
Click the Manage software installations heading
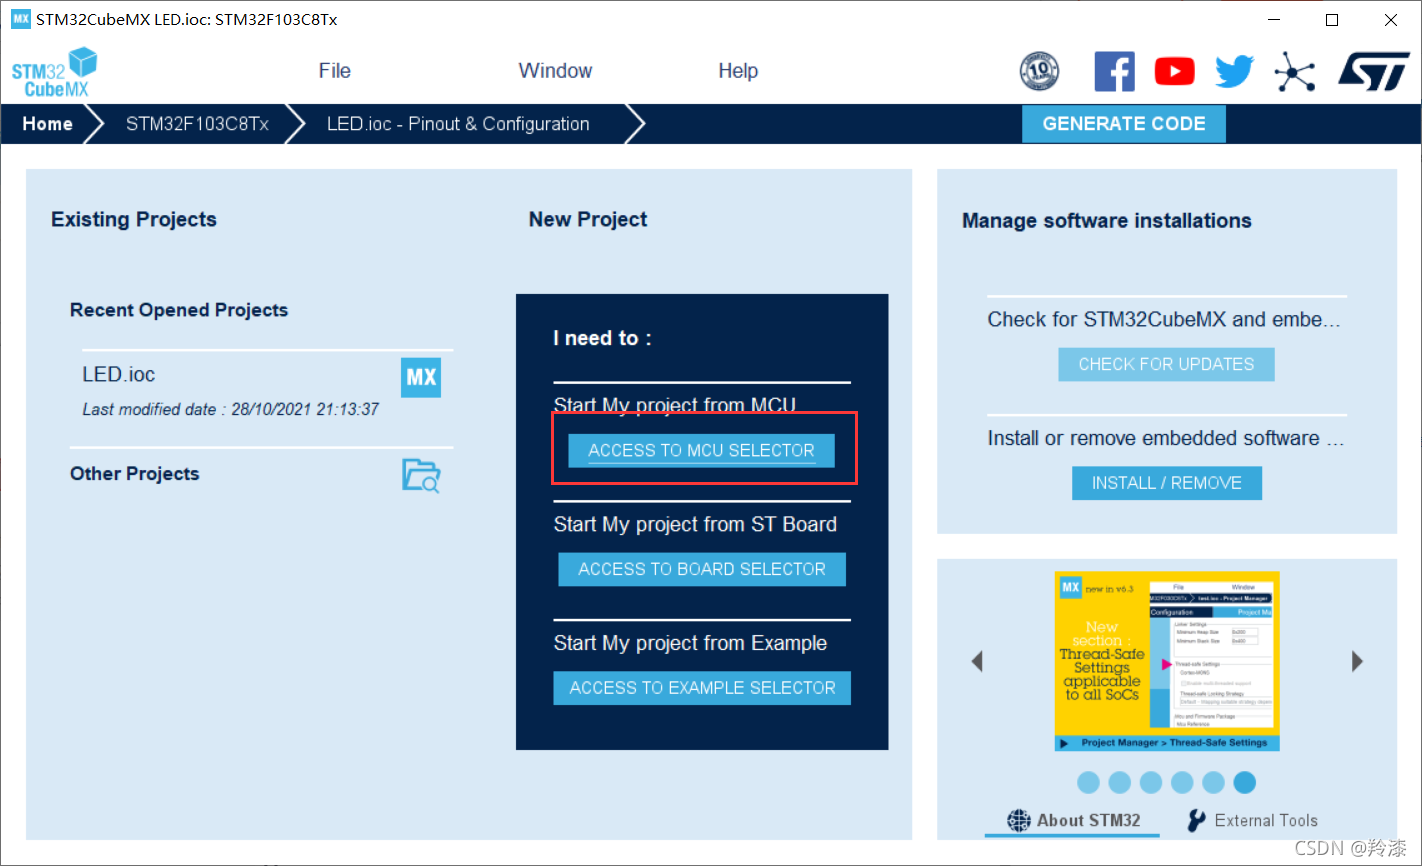pyautogui.click(x=1106, y=221)
